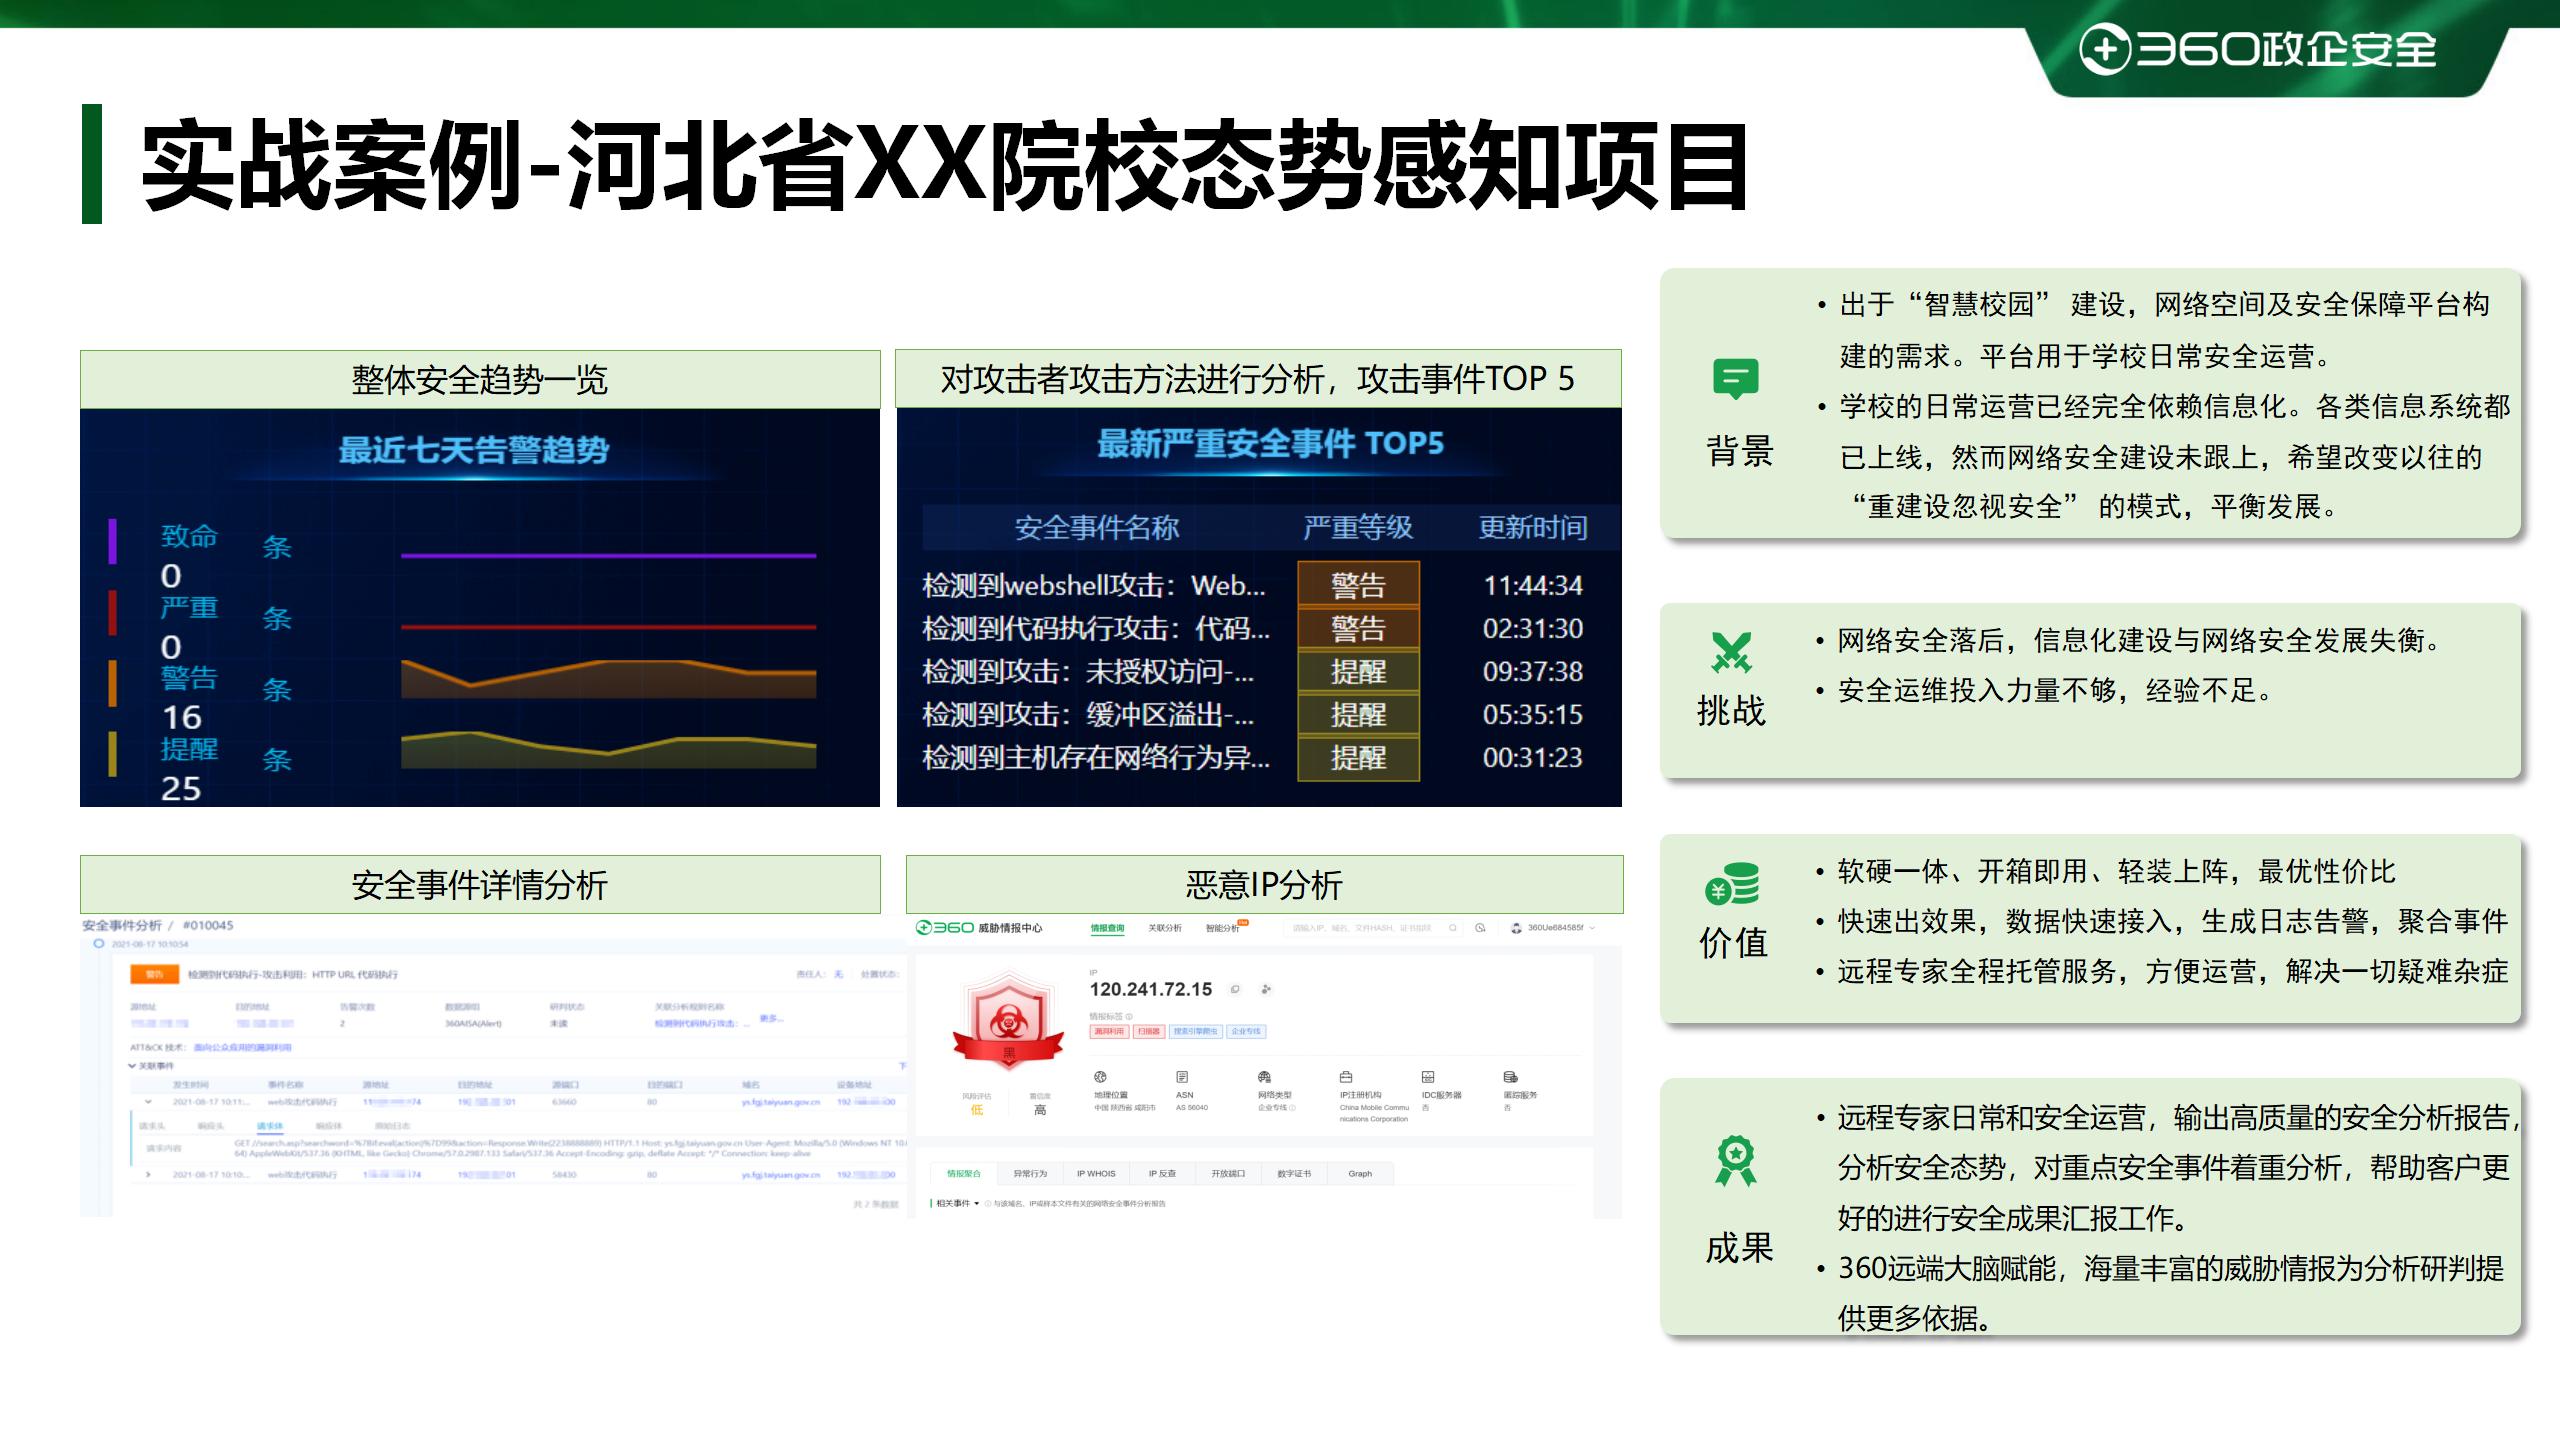
Task: Click the 安全事件名称 column header
Action: (1097, 527)
